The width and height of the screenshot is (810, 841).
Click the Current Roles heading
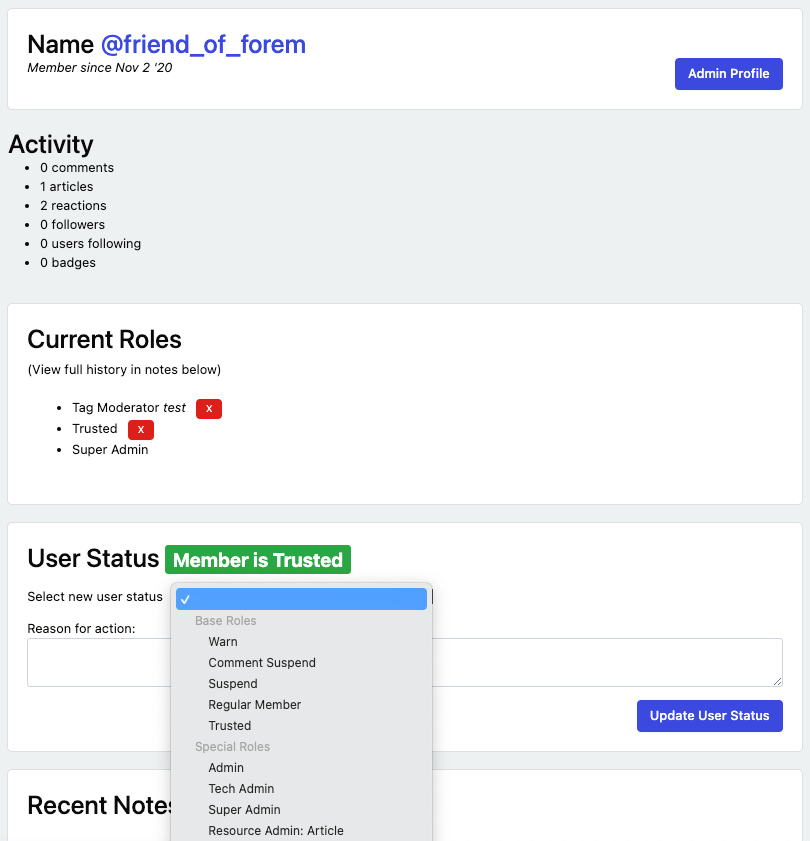tap(104, 339)
